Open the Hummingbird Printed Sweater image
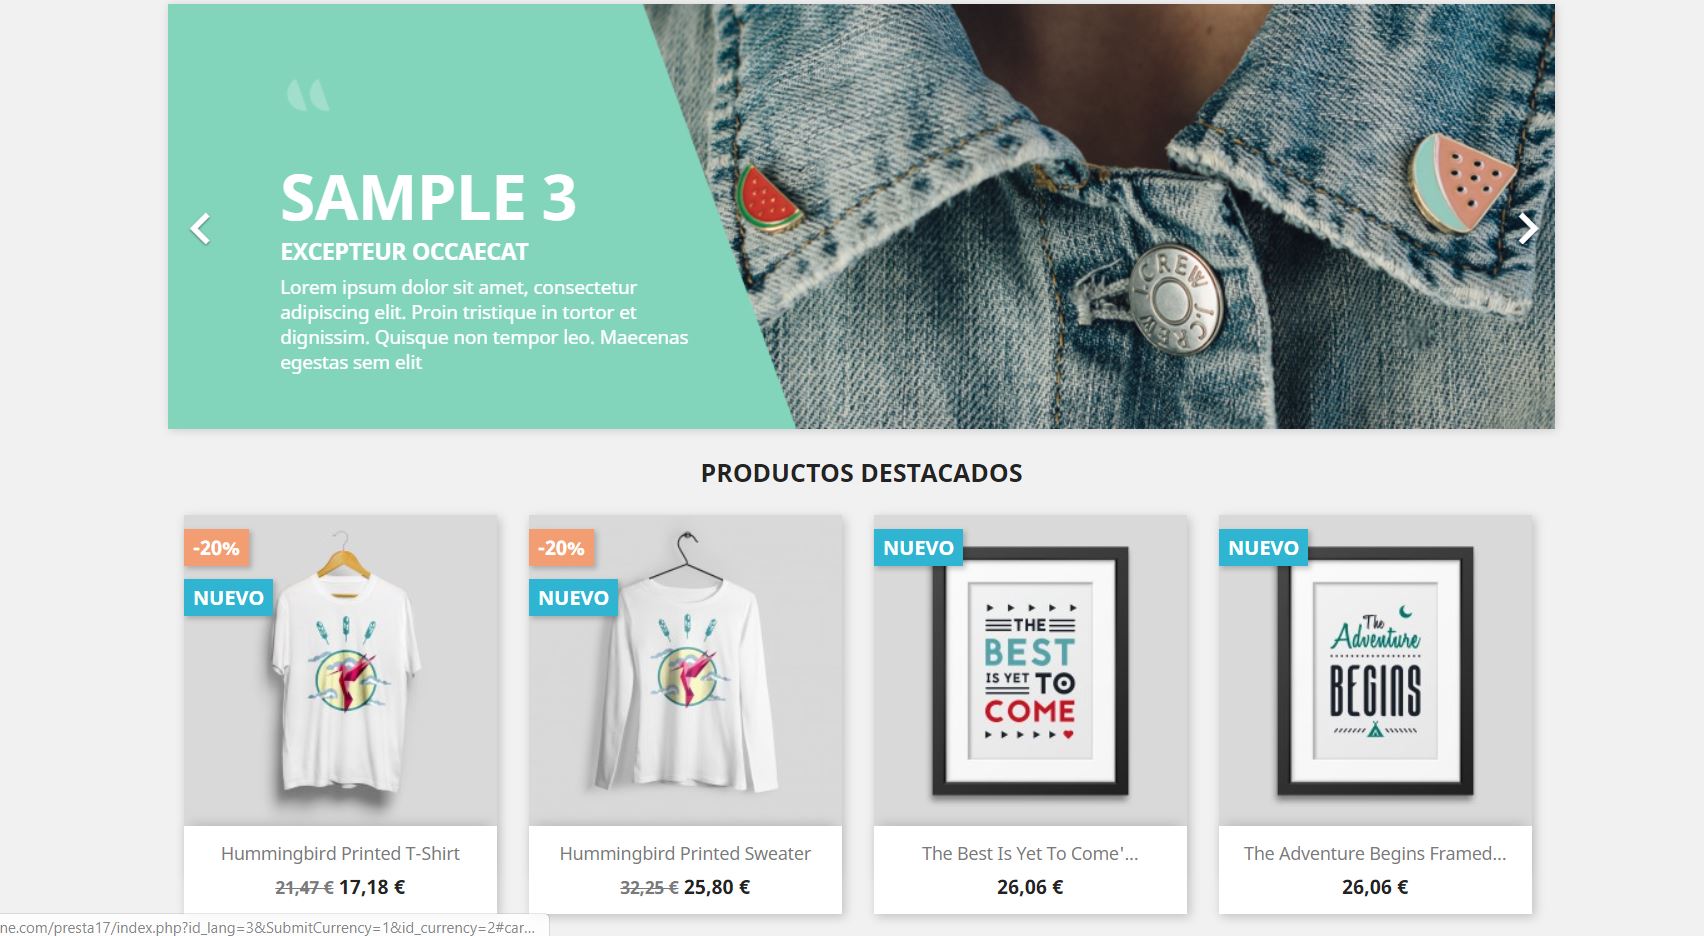 686,670
